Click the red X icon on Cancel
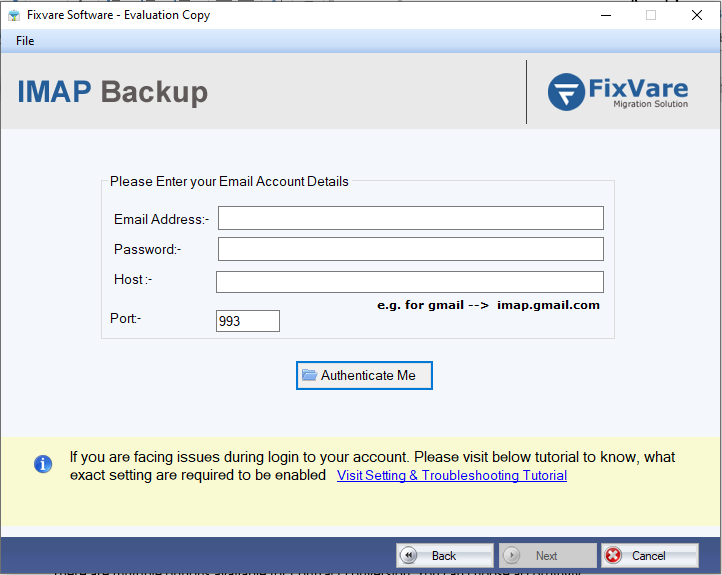This screenshot has height=575, width=722. click(613, 556)
